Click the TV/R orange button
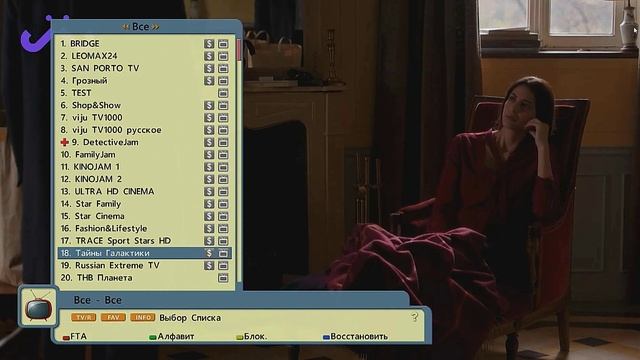 click(x=84, y=318)
